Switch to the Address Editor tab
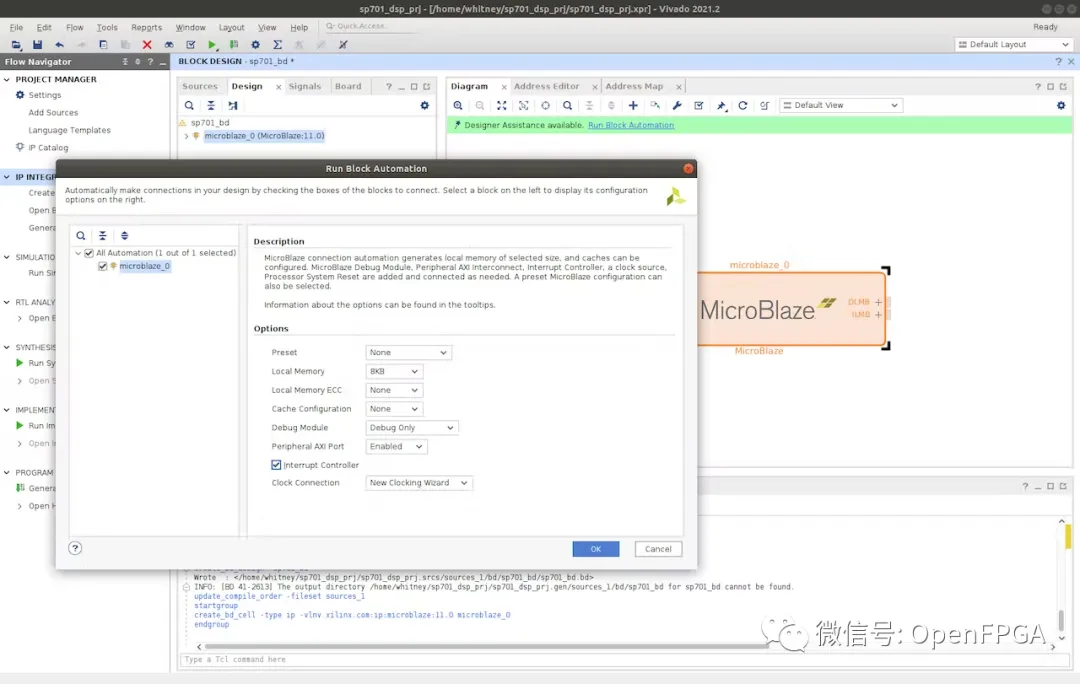The width and height of the screenshot is (1080, 684). click(x=546, y=86)
